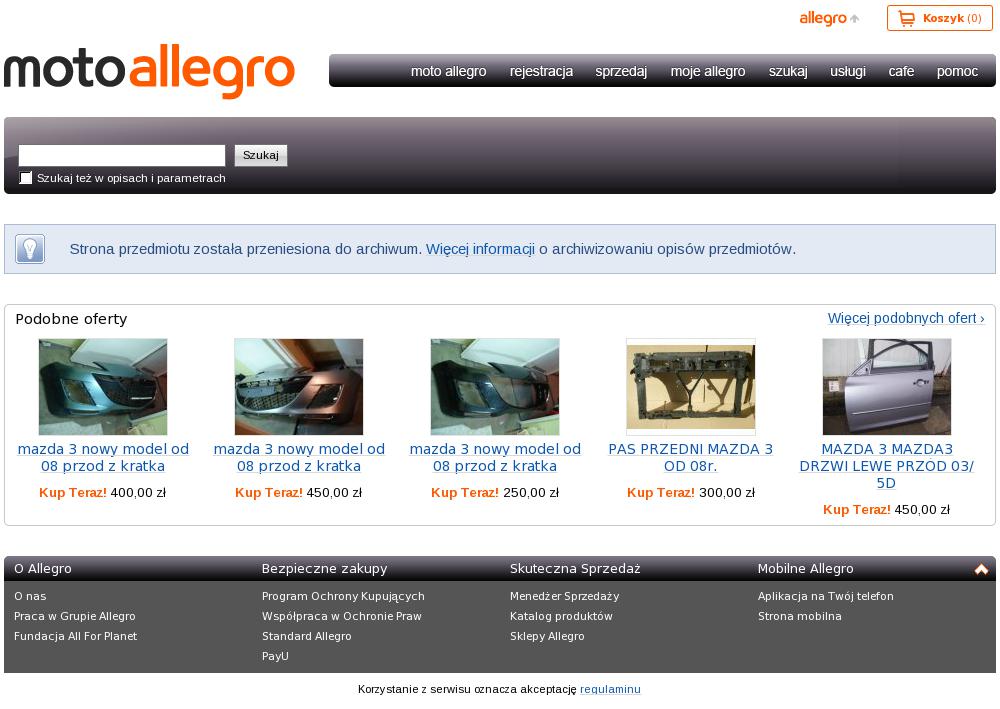1000x709 pixels.
Task: Click the 'Skuteczna Sprzedaż' footer heading
Action: 575,569
